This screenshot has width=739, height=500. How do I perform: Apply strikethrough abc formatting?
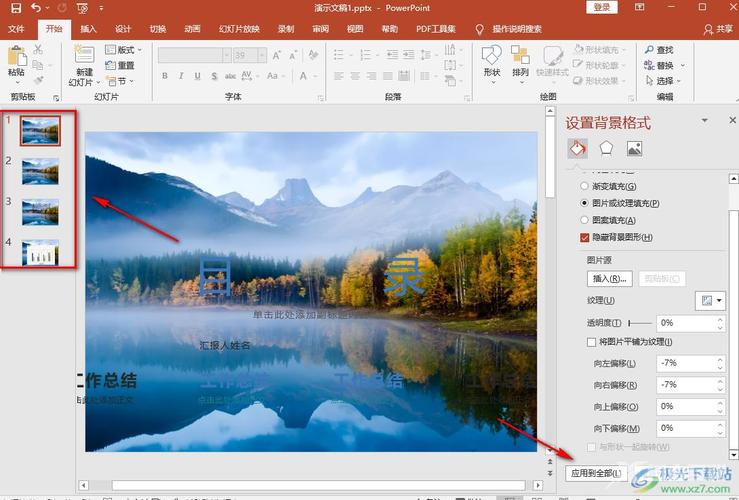tap(230, 76)
